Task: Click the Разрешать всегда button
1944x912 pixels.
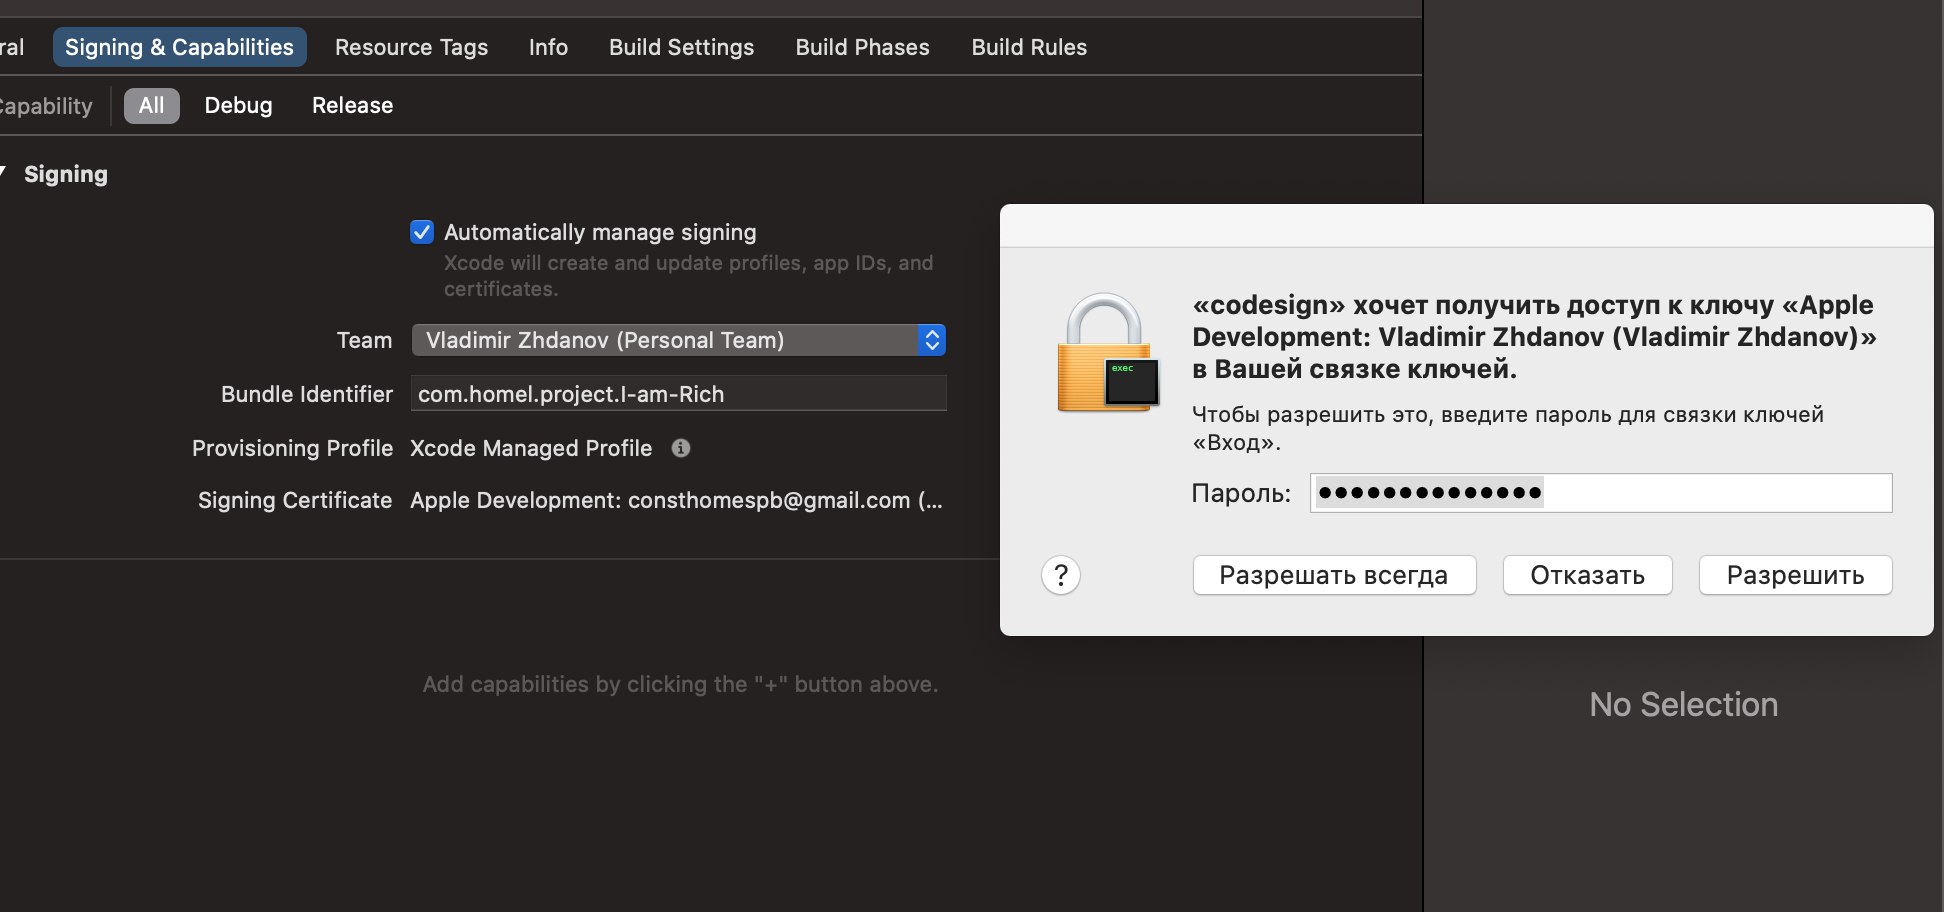Action: [x=1334, y=575]
